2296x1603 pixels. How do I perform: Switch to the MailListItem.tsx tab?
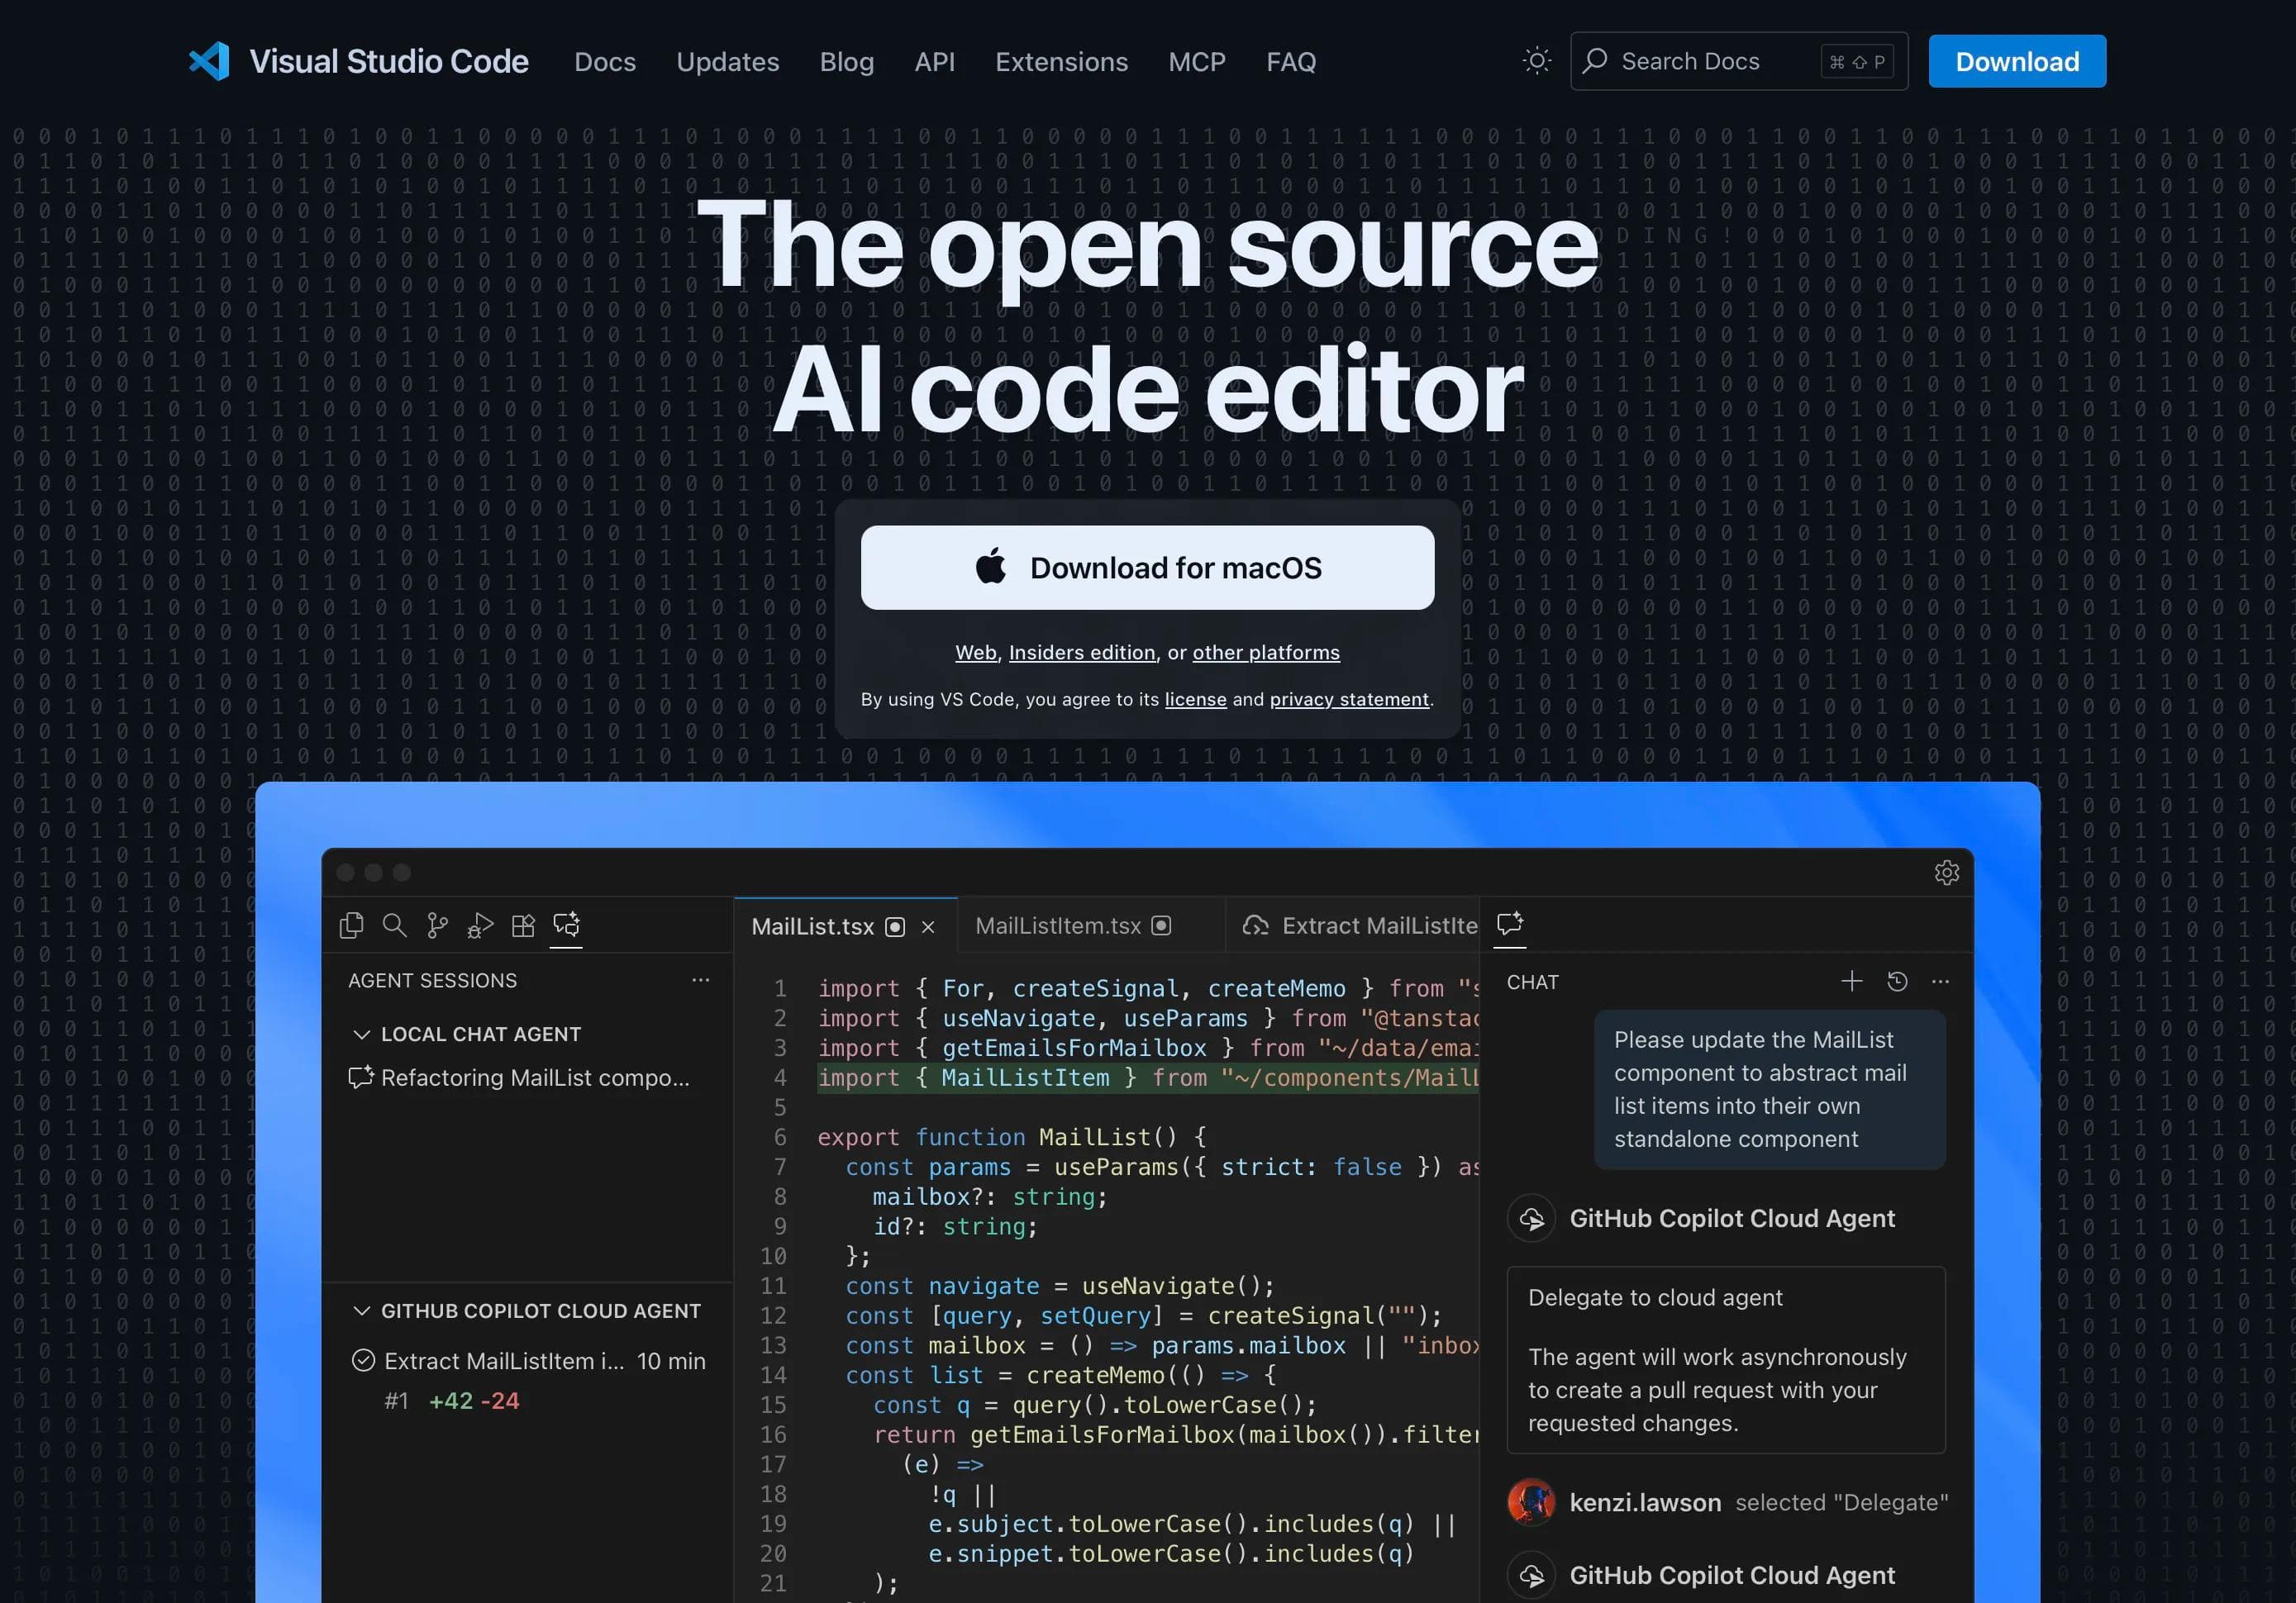coord(1058,926)
